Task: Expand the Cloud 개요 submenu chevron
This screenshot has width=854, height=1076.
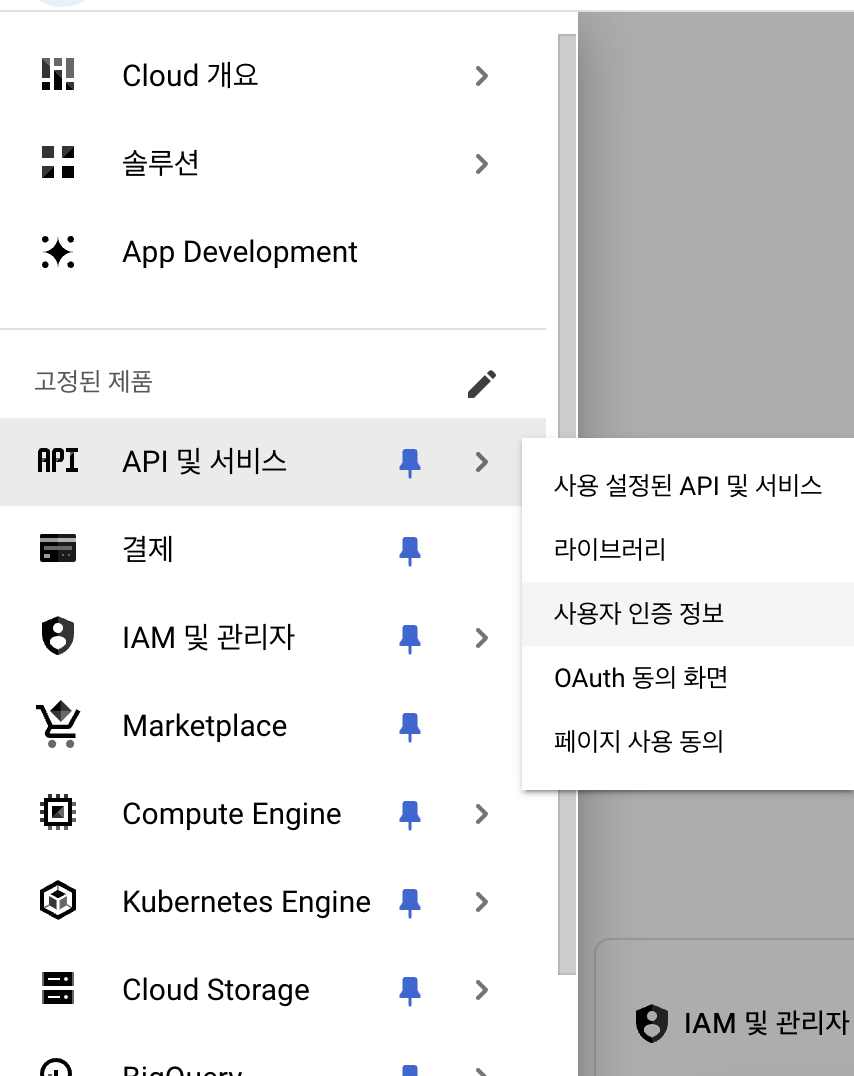Action: (482, 75)
